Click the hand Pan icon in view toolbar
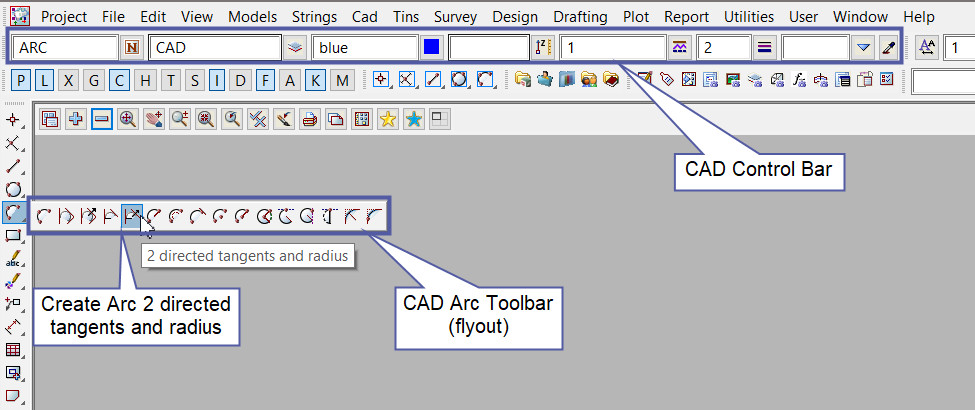 (x=154, y=119)
